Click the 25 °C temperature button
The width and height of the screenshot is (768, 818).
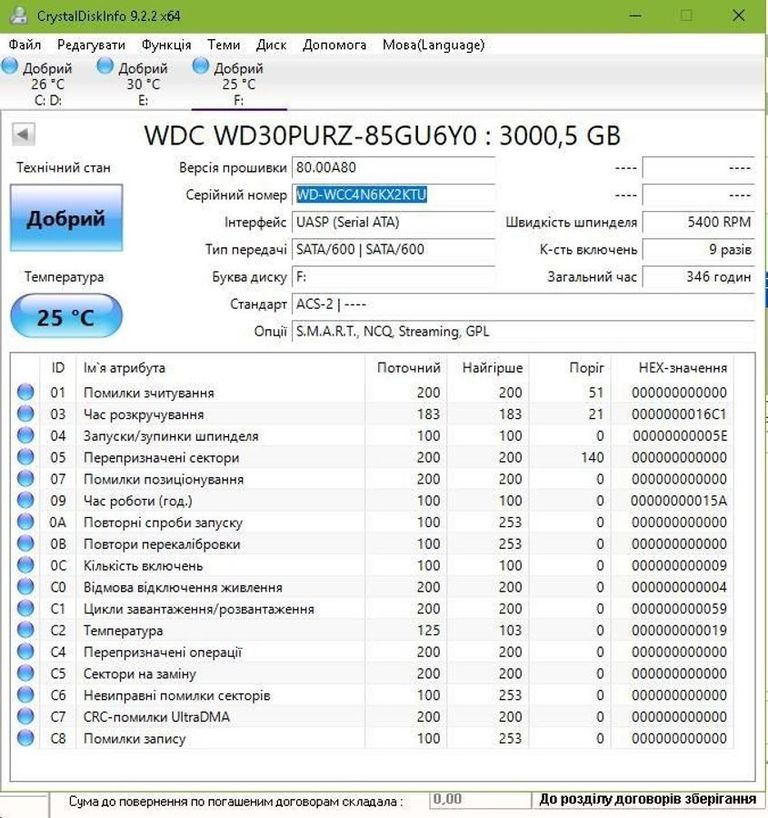(x=66, y=318)
